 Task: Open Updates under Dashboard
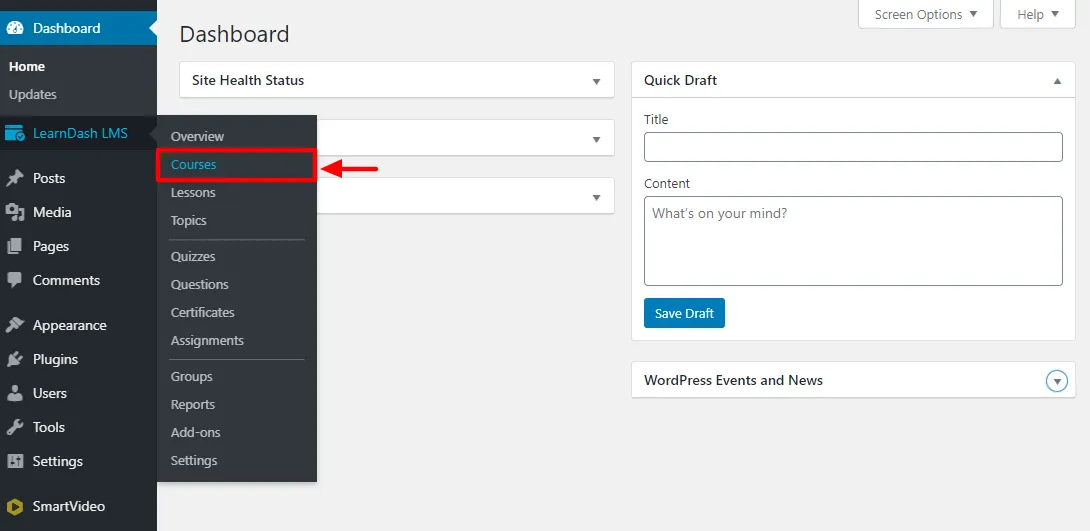(x=33, y=95)
